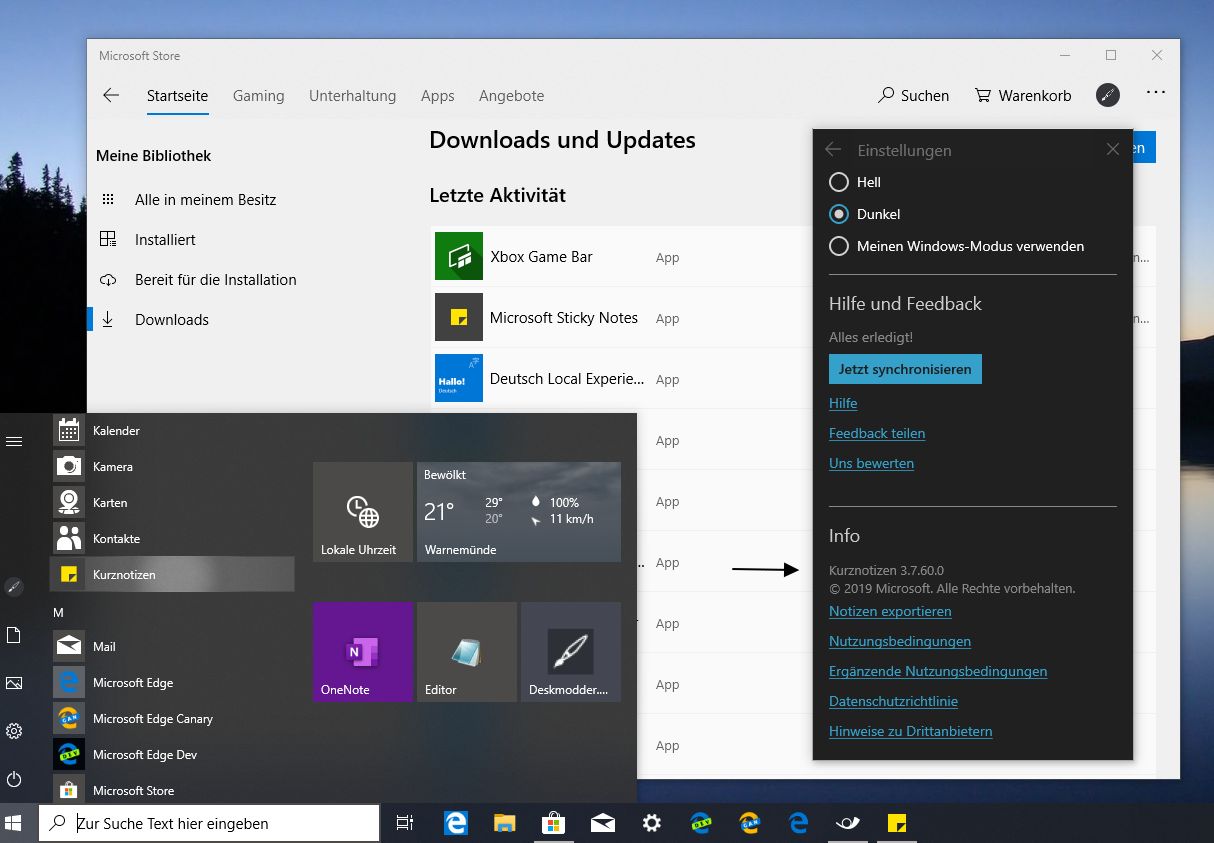Screen dimensions: 1214x843
Task: Open user account icon in Start rail
Action: click(x=14, y=587)
